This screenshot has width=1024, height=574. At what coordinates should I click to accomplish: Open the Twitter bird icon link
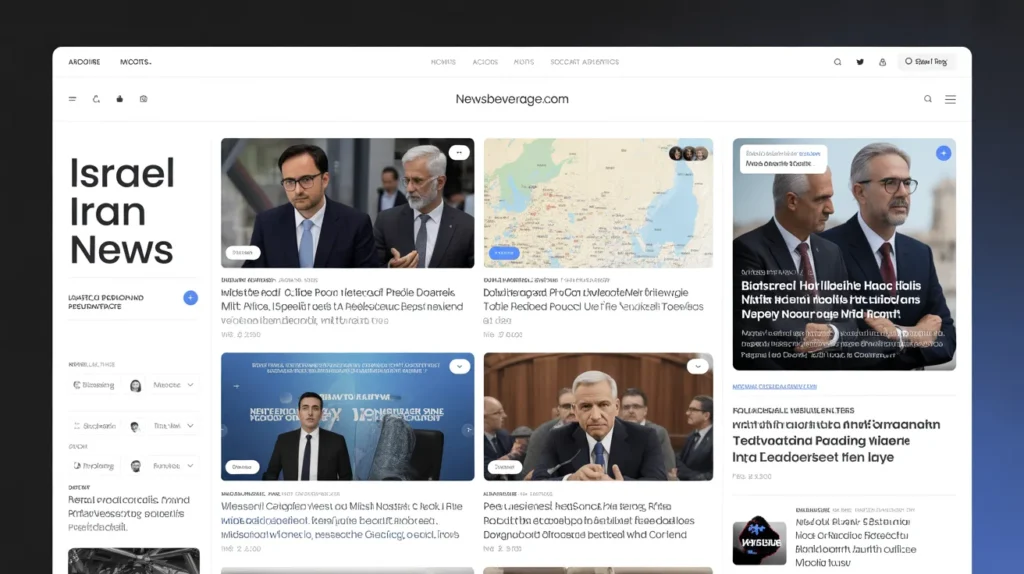[860, 62]
